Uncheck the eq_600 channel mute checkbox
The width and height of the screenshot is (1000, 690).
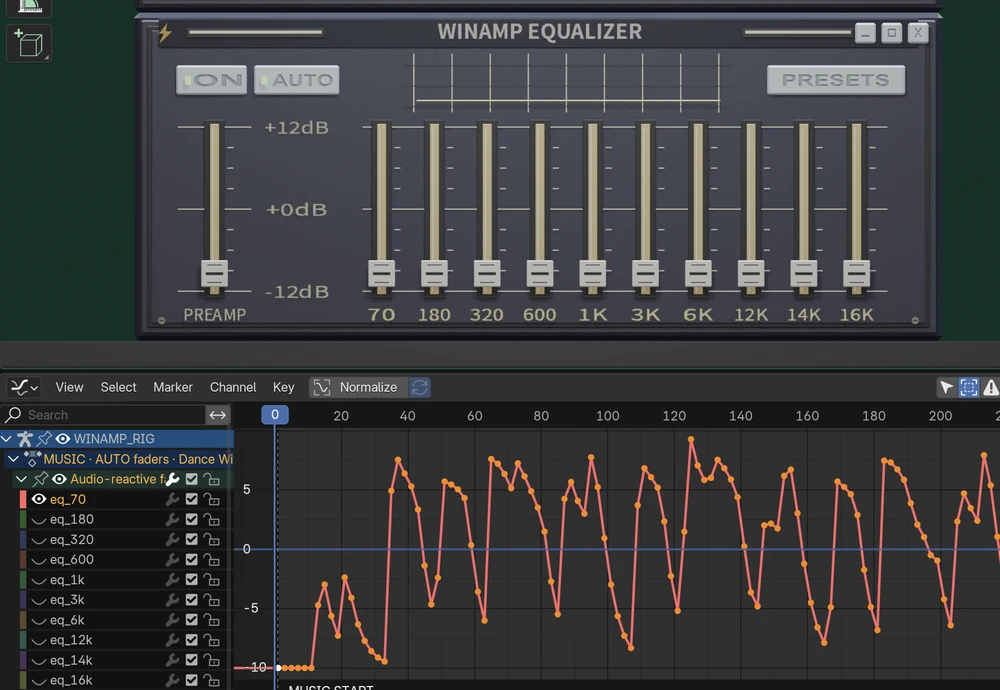[191, 560]
